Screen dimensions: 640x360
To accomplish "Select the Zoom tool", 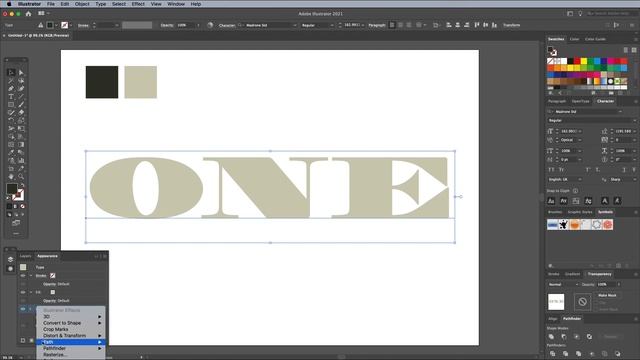I will (x=21, y=177).
